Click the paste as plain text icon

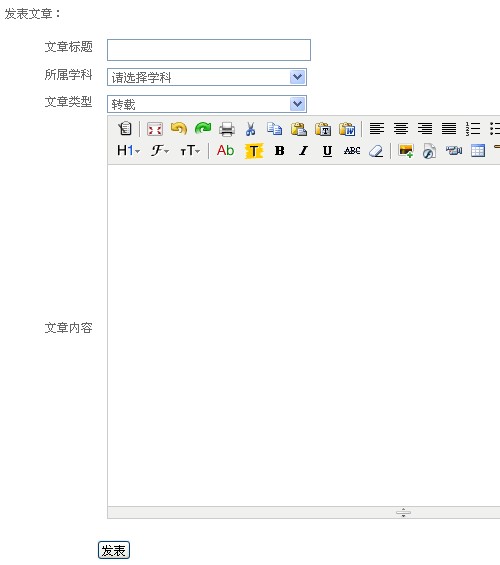(x=323, y=129)
